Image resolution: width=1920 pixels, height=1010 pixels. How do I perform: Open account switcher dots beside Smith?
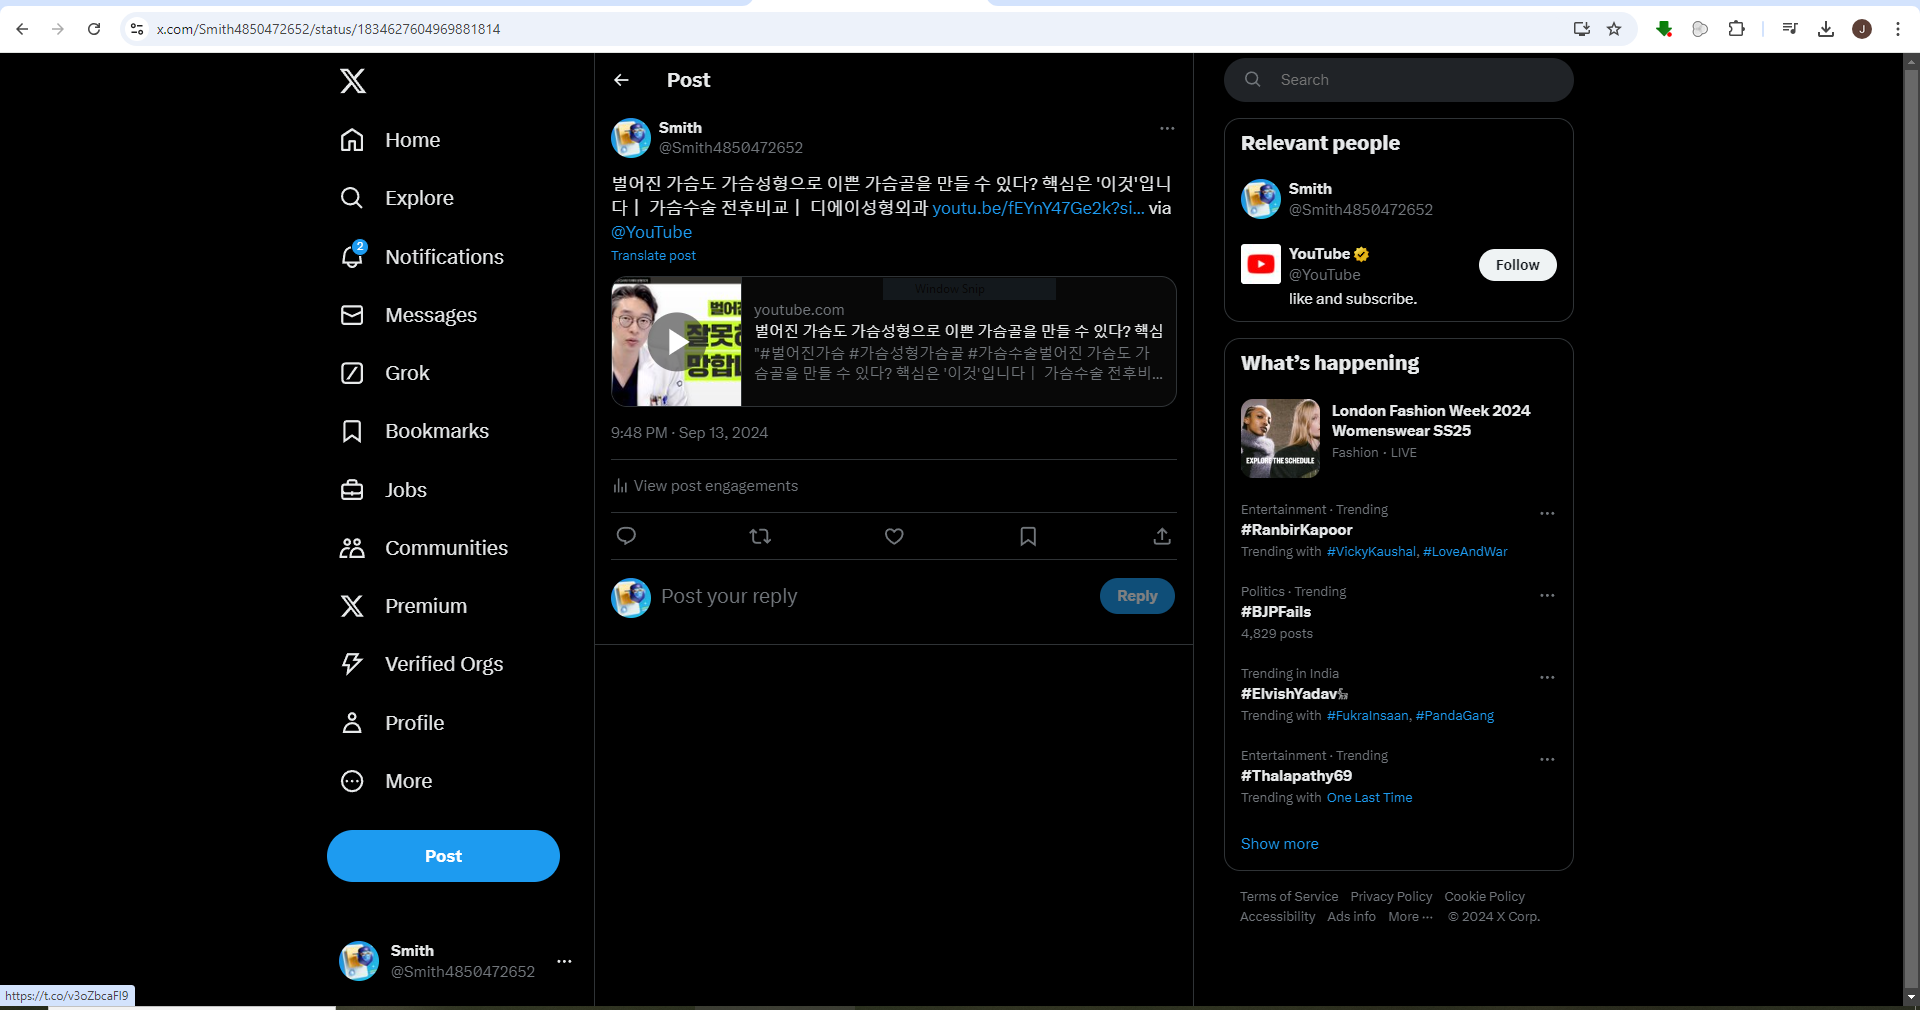pyautogui.click(x=564, y=961)
